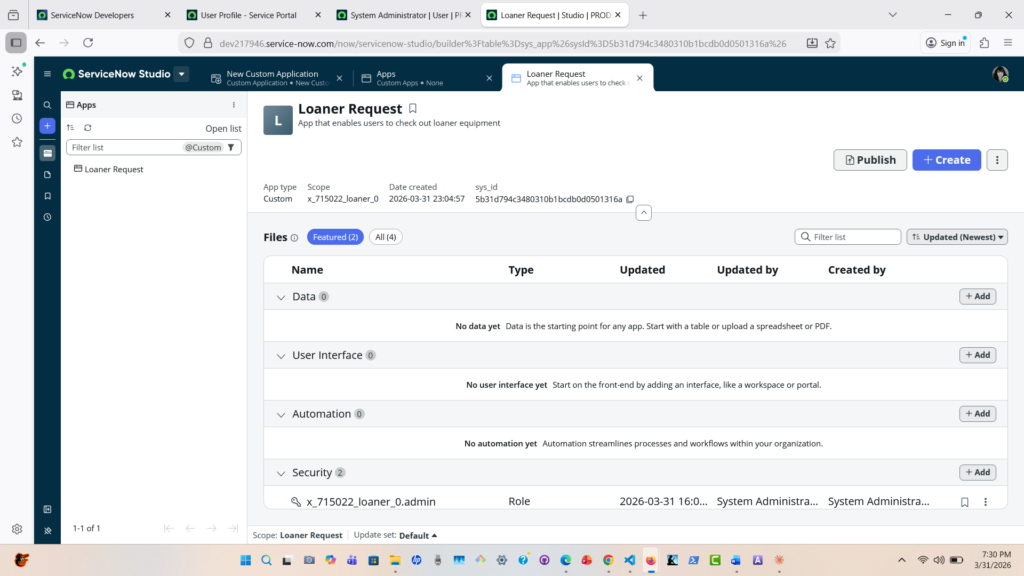Click the blue plus icon in sidebar
This screenshot has height=576, width=1024.
pos(47,126)
